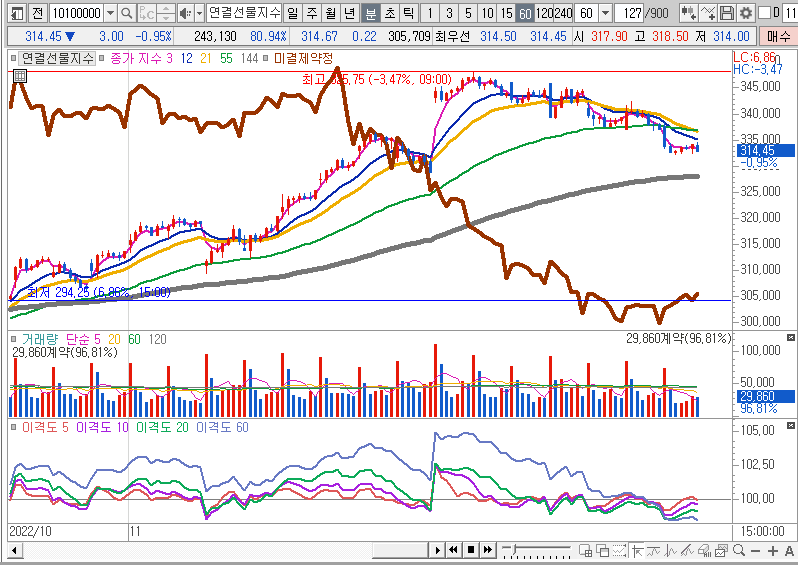Switch to the 일 (daily) period tab
Image resolution: width=798 pixels, height=565 pixels.
[x=291, y=13]
